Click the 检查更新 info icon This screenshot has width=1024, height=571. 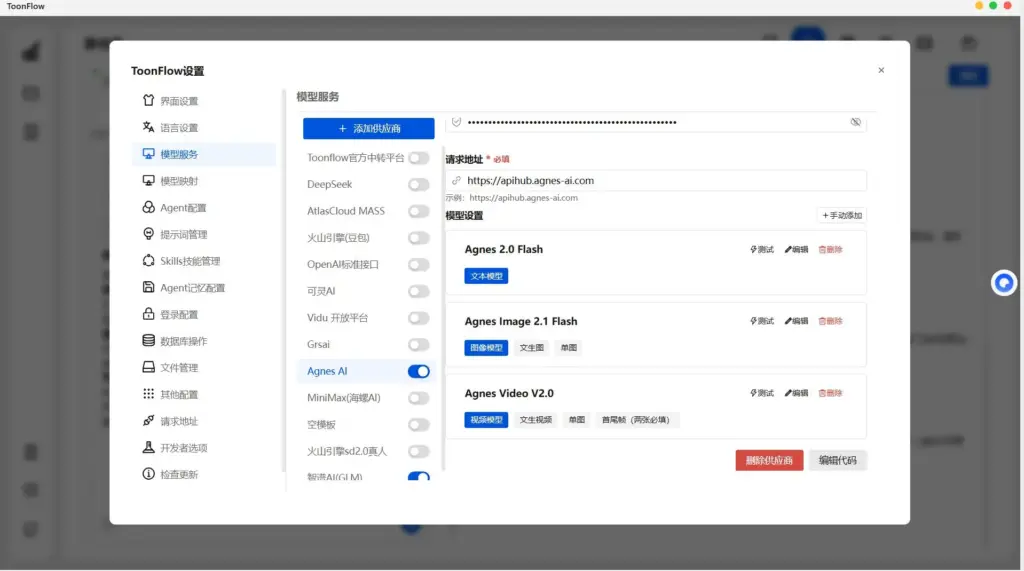[x=148, y=474]
